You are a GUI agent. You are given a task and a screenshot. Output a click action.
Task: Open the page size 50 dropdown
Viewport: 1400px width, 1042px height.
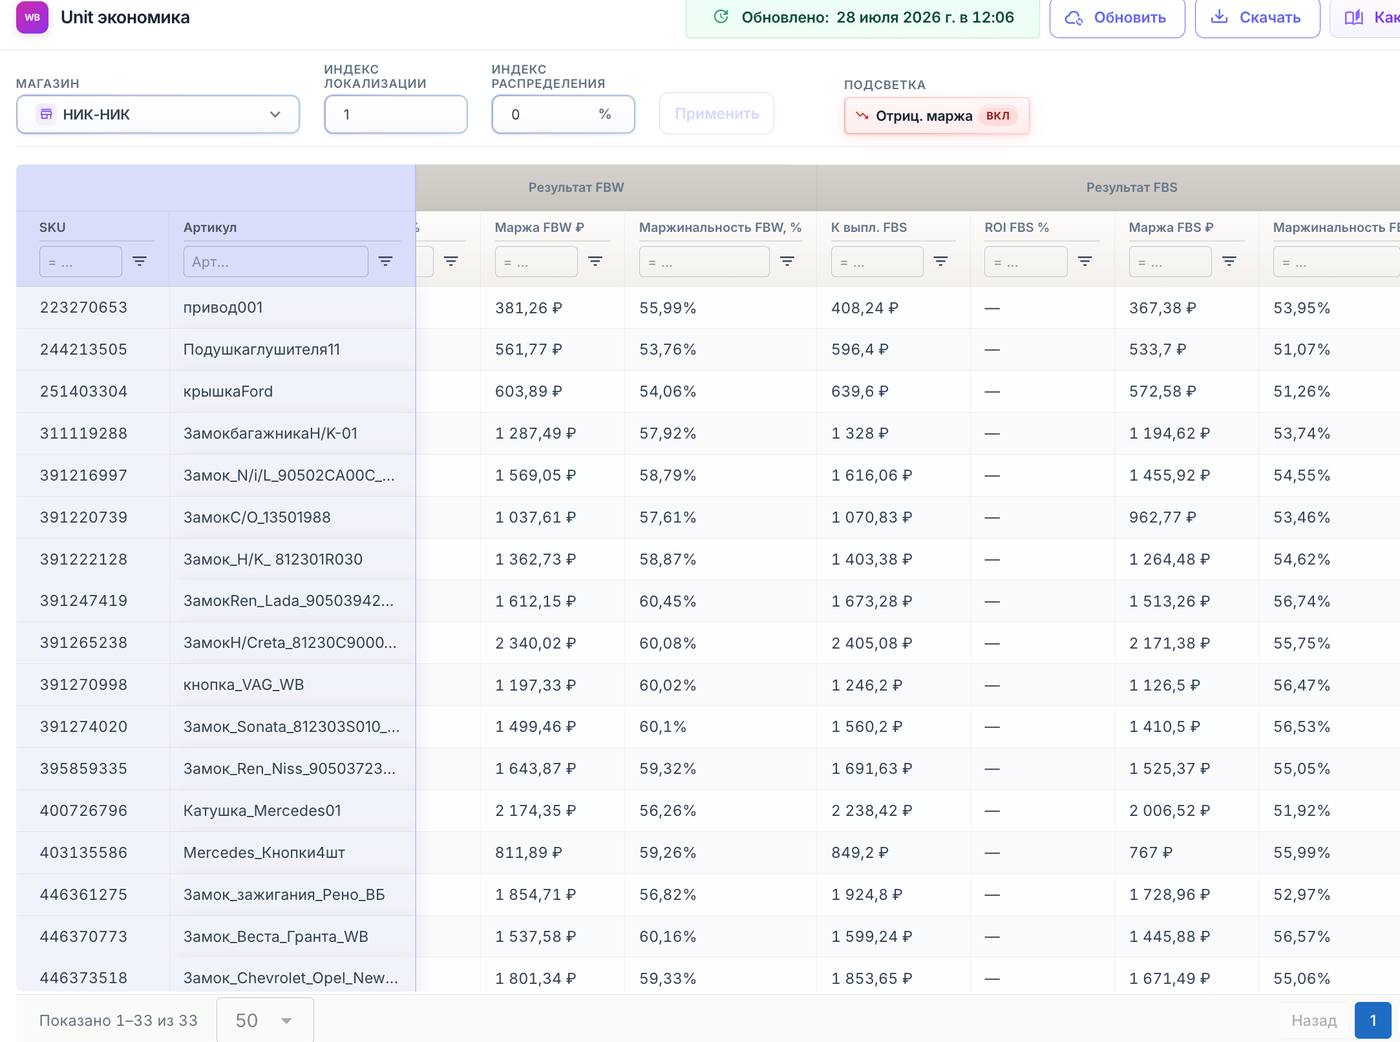pyautogui.click(x=265, y=1020)
